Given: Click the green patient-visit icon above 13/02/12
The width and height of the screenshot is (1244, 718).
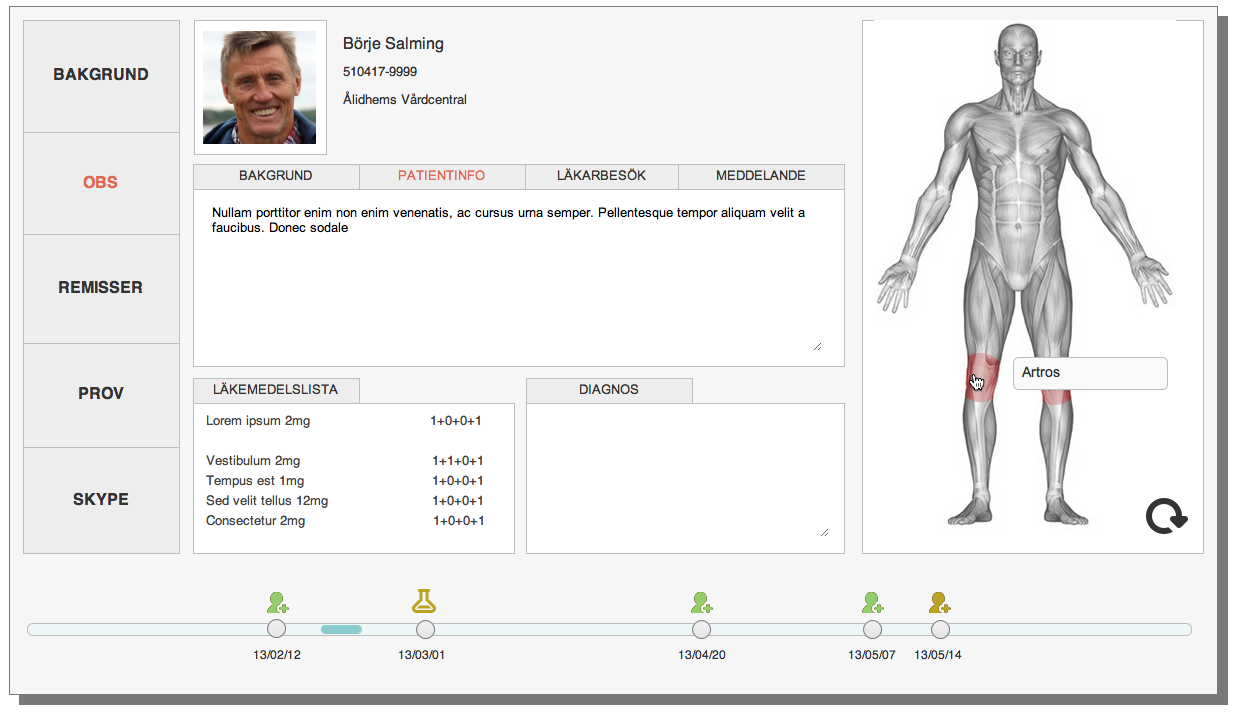Looking at the screenshot, I should point(278,603).
